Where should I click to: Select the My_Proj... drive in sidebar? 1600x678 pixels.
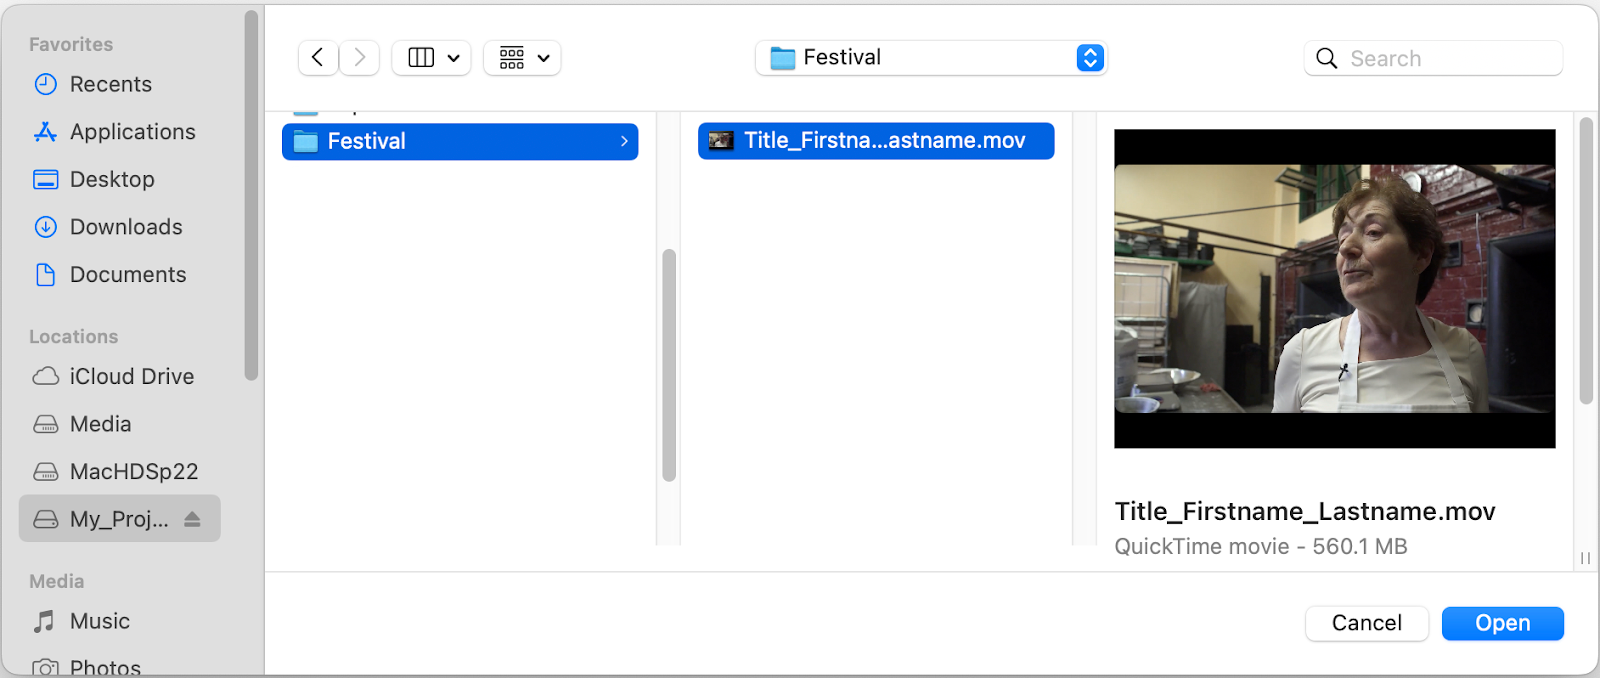point(119,519)
